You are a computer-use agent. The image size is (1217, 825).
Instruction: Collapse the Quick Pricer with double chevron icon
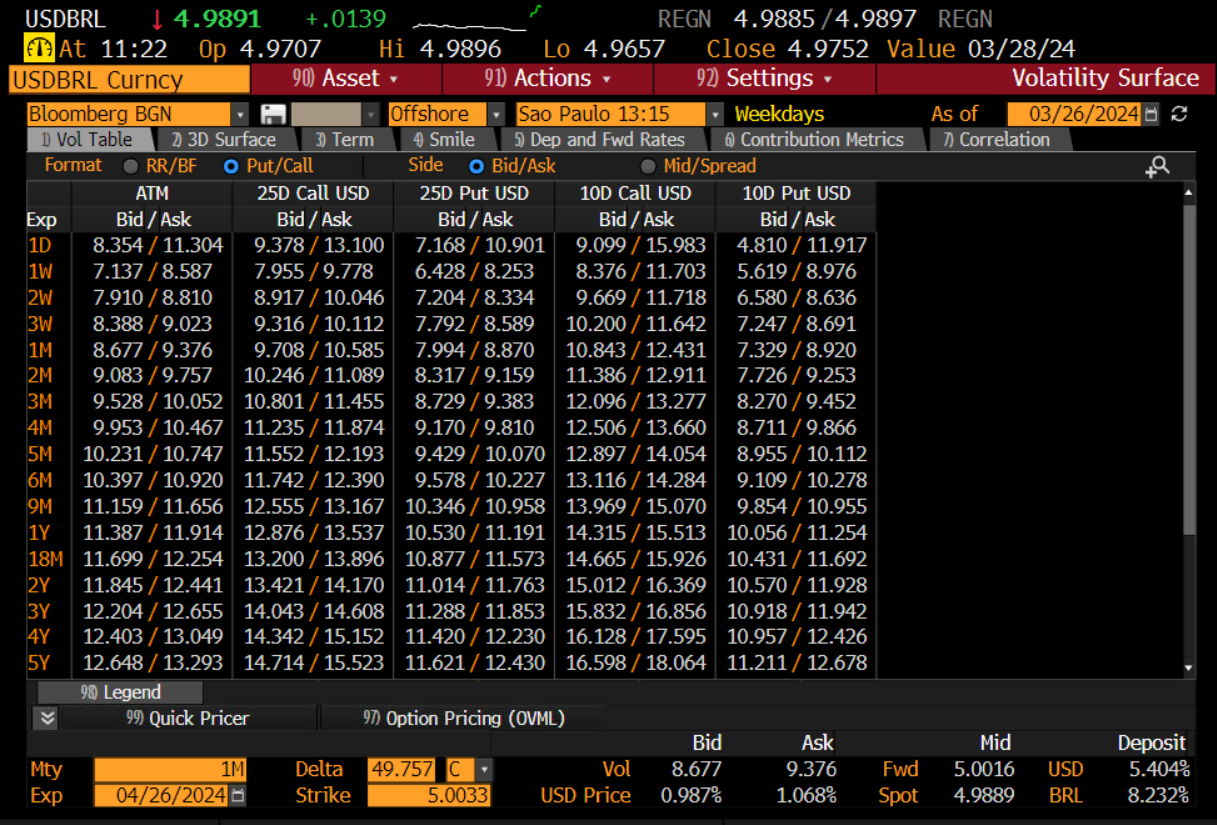pos(47,718)
